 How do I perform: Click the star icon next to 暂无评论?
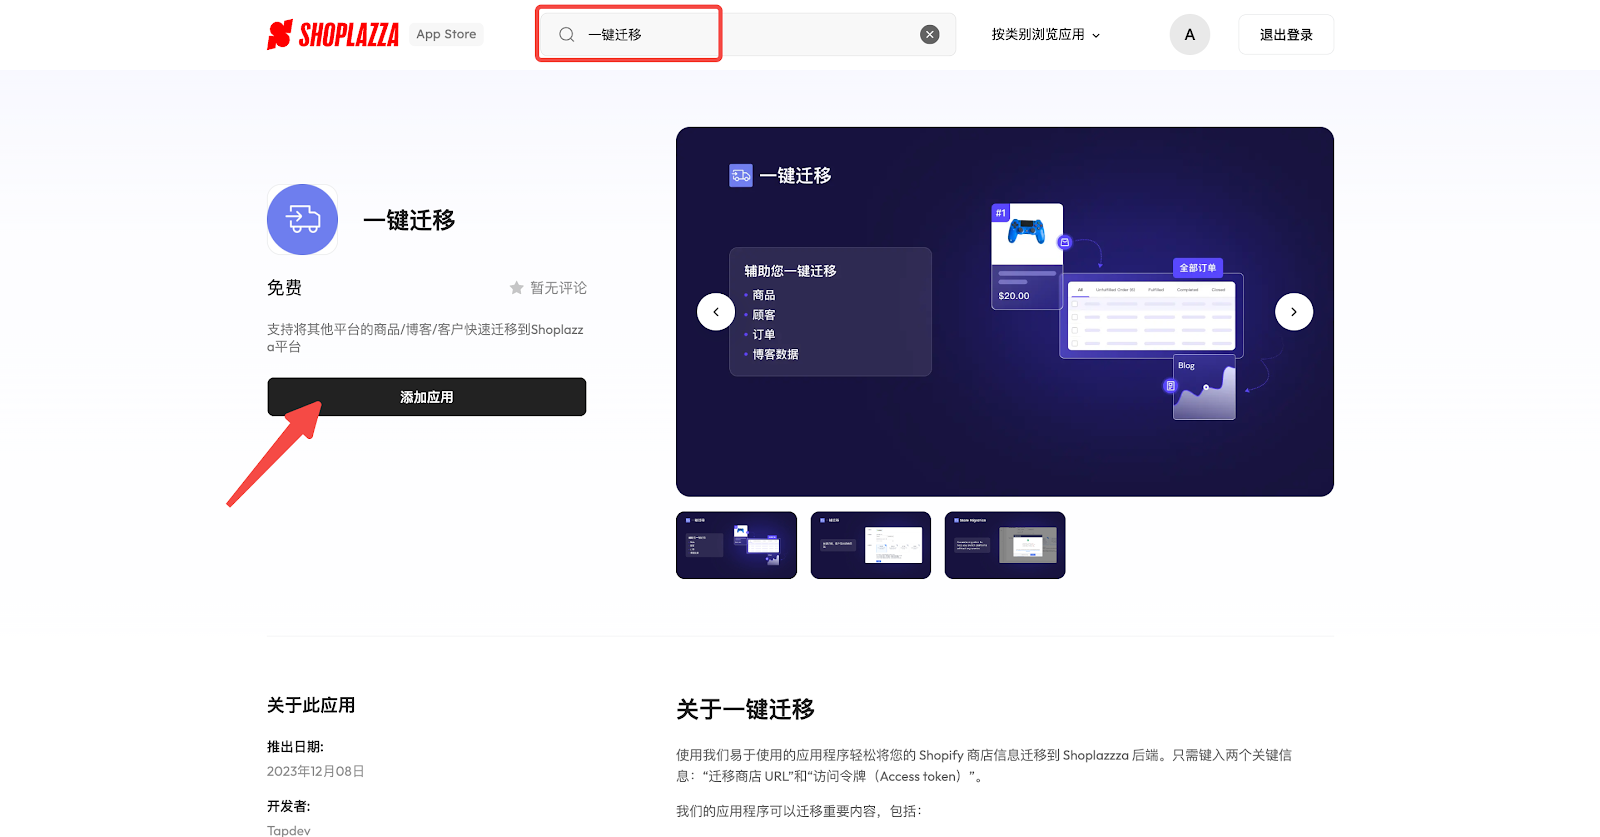516,288
